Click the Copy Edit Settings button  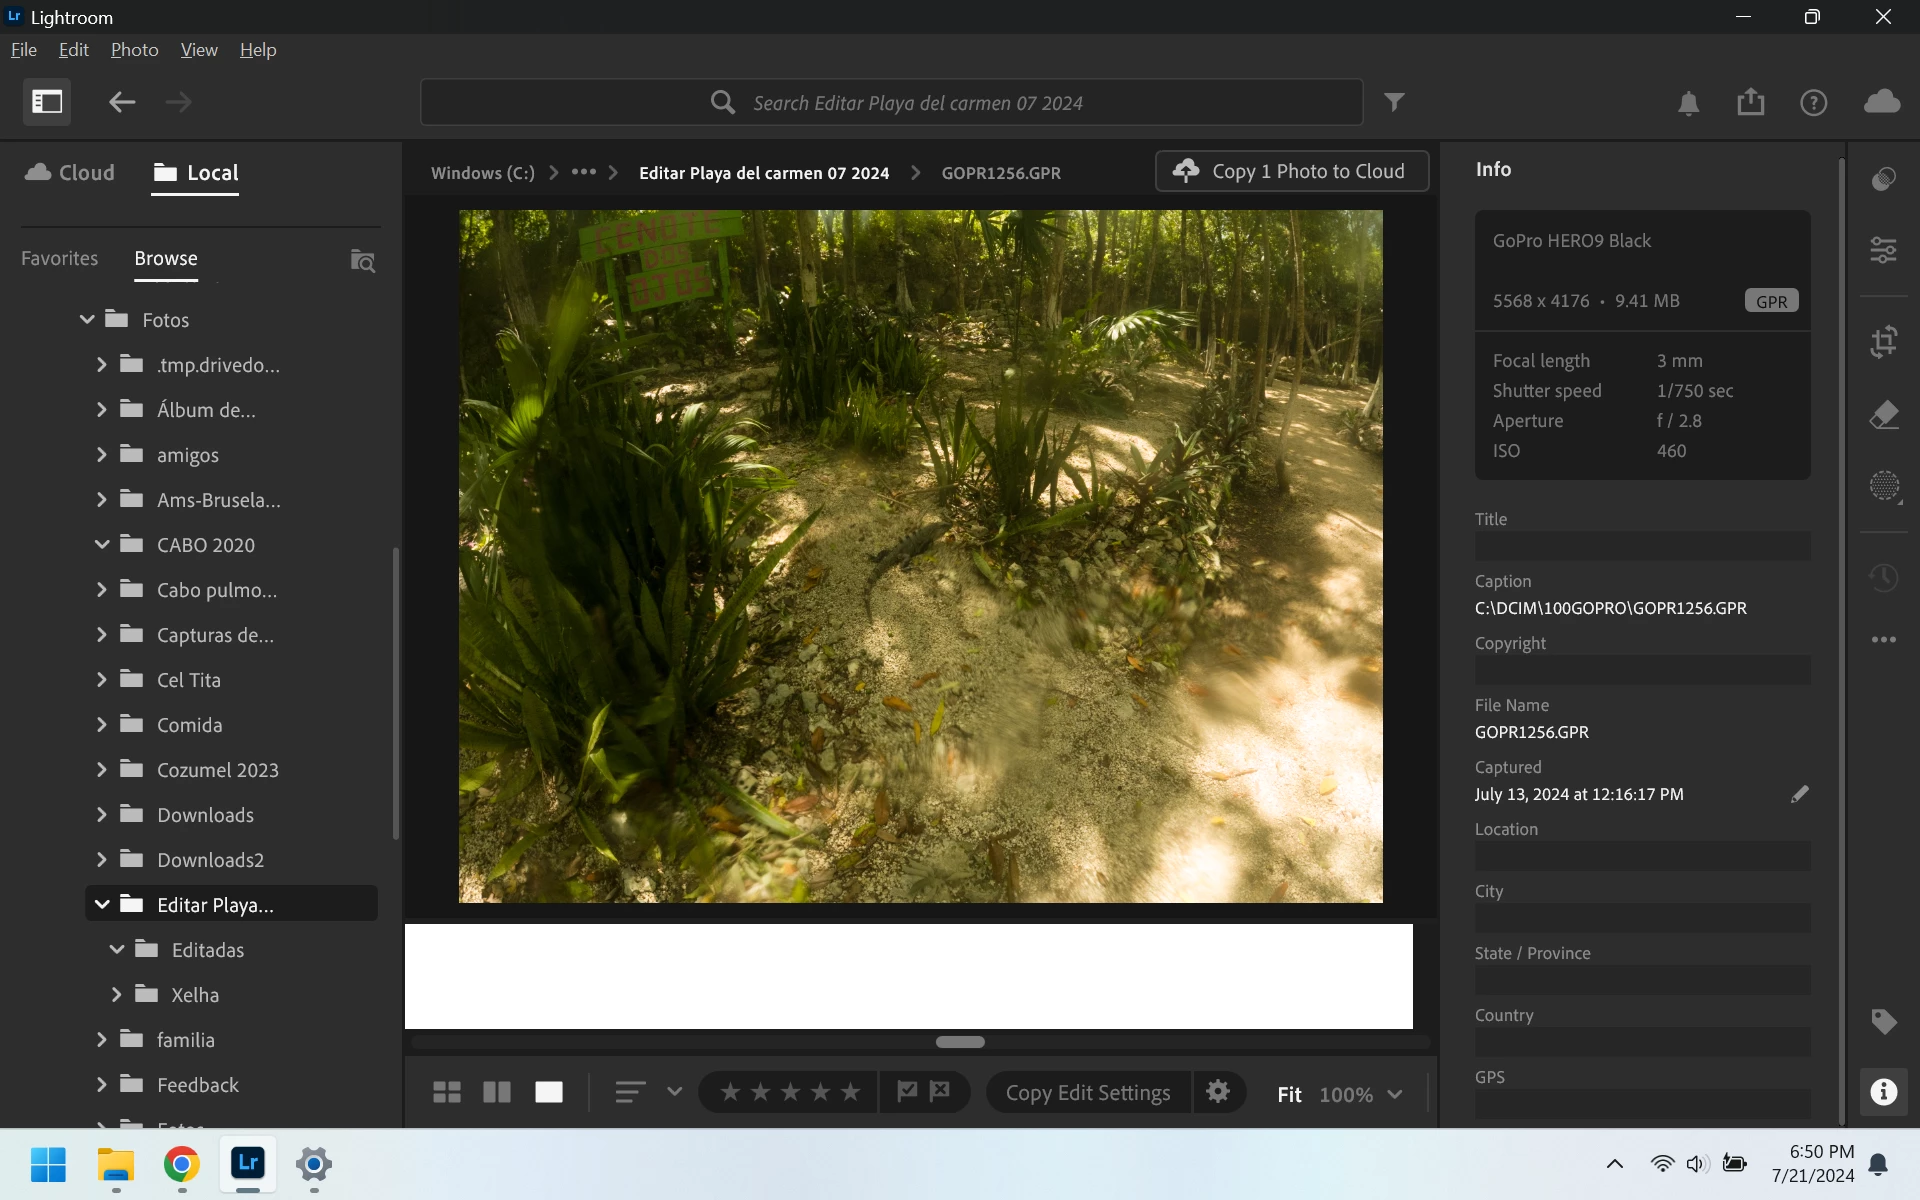pyautogui.click(x=1087, y=1093)
